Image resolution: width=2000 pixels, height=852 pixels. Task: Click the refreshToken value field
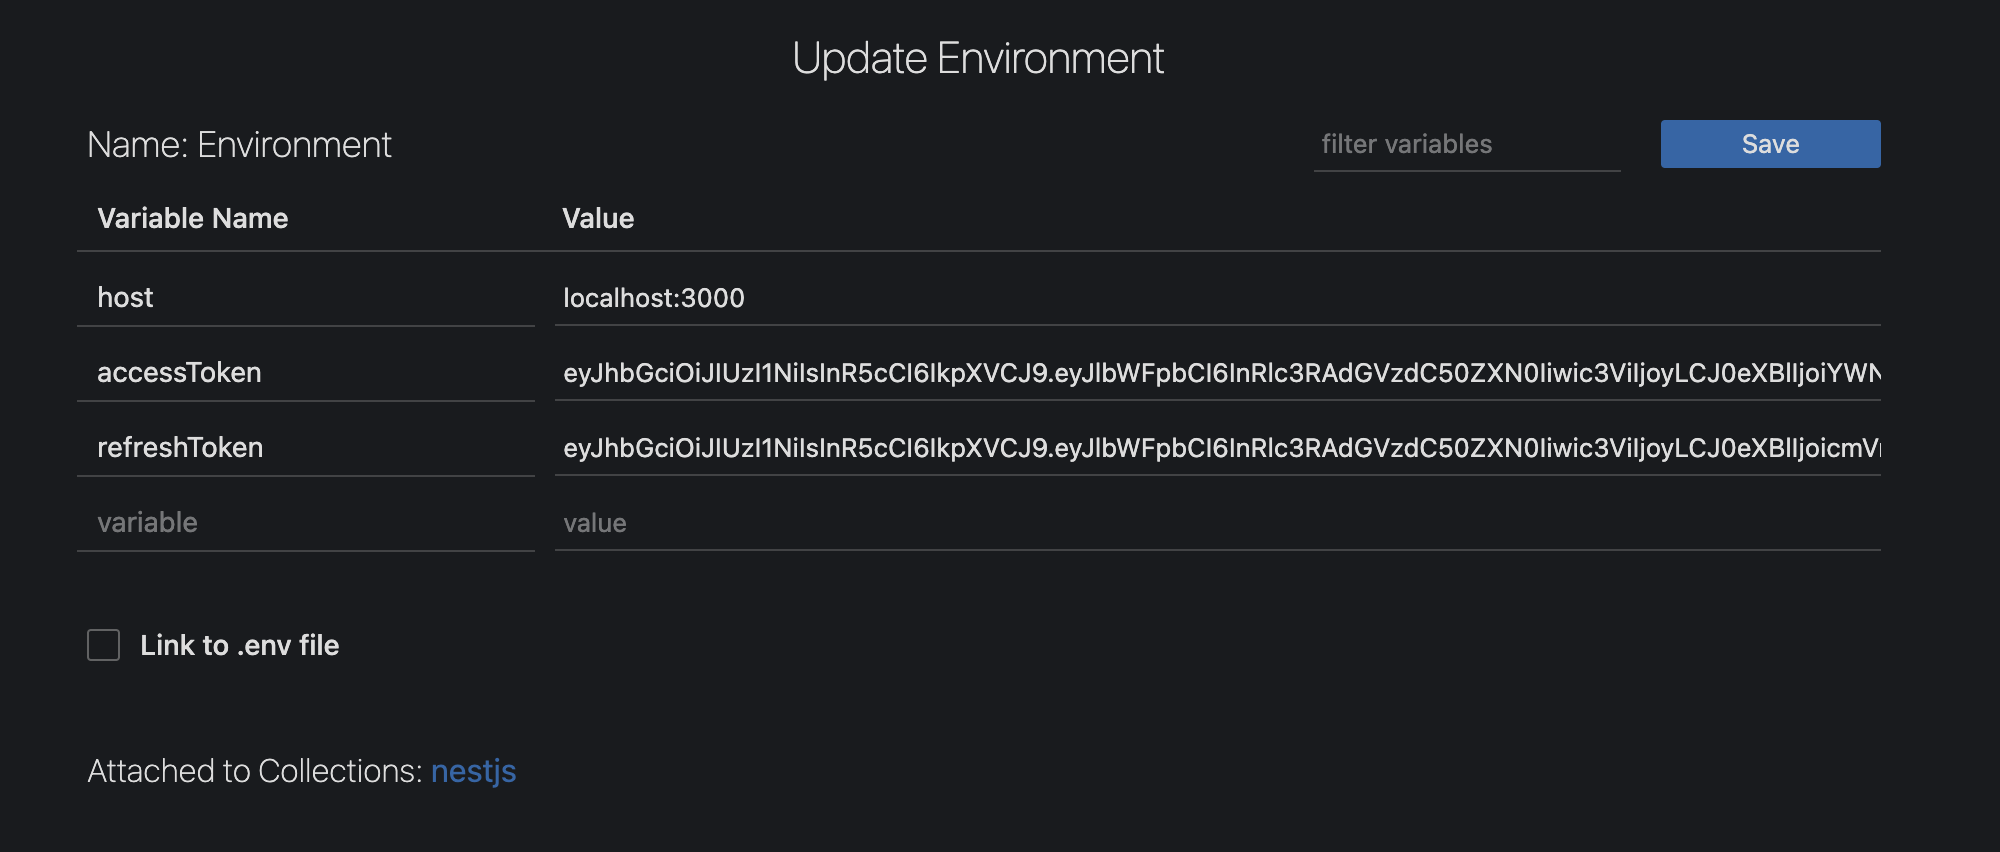point(1218,448)
